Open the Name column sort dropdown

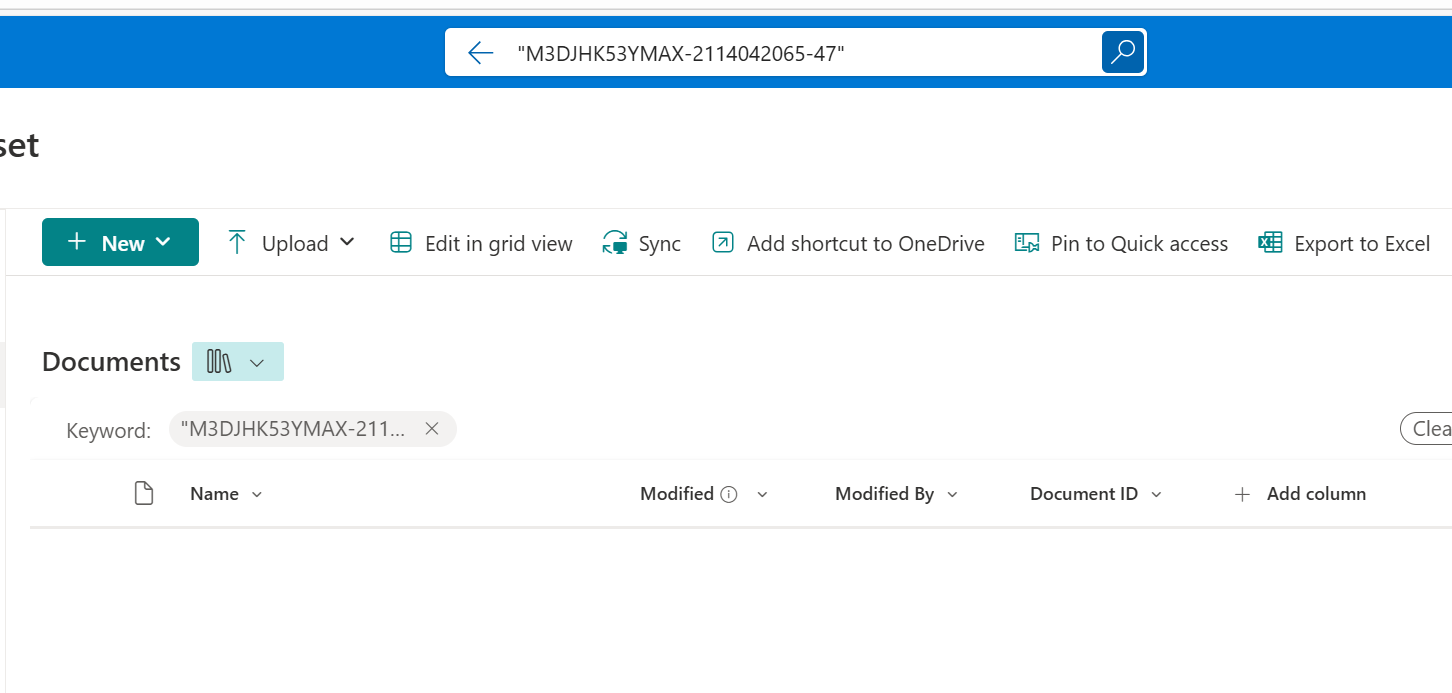(x=256, y=494)
